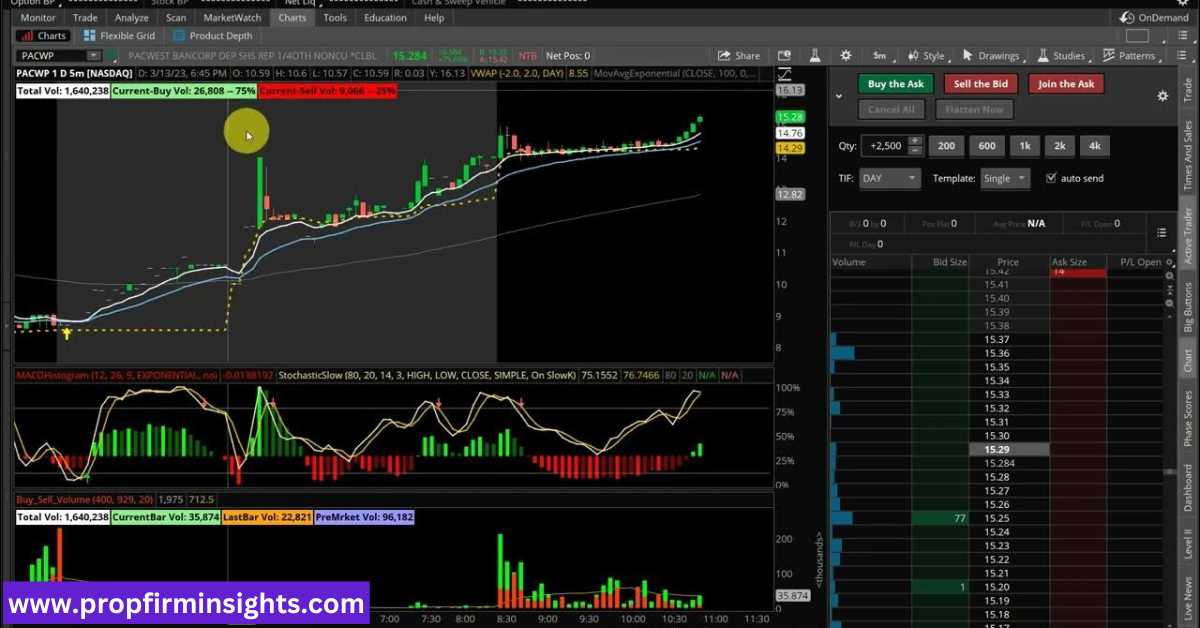Screen dimensions: 1200x628
Task: Open the Style menu in chart toolbar
Action: click(926, 56)
